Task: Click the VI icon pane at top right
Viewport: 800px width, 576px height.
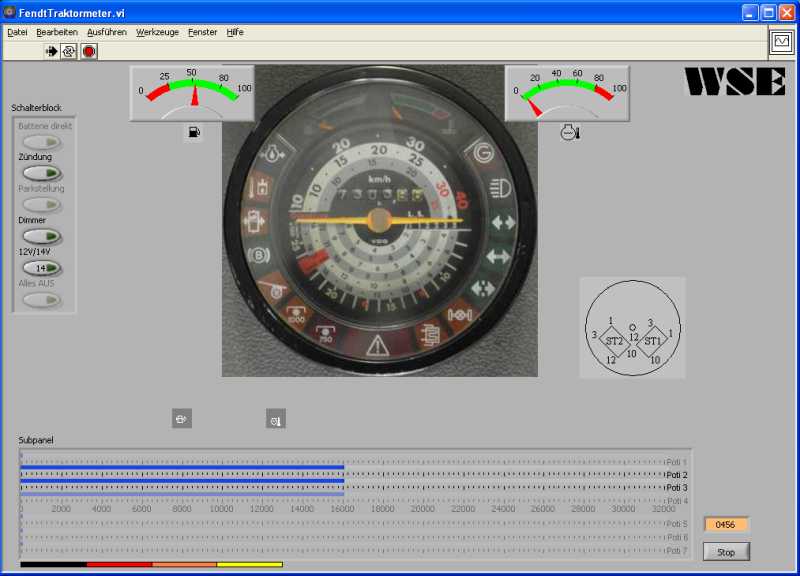Action: pos(781,41)
